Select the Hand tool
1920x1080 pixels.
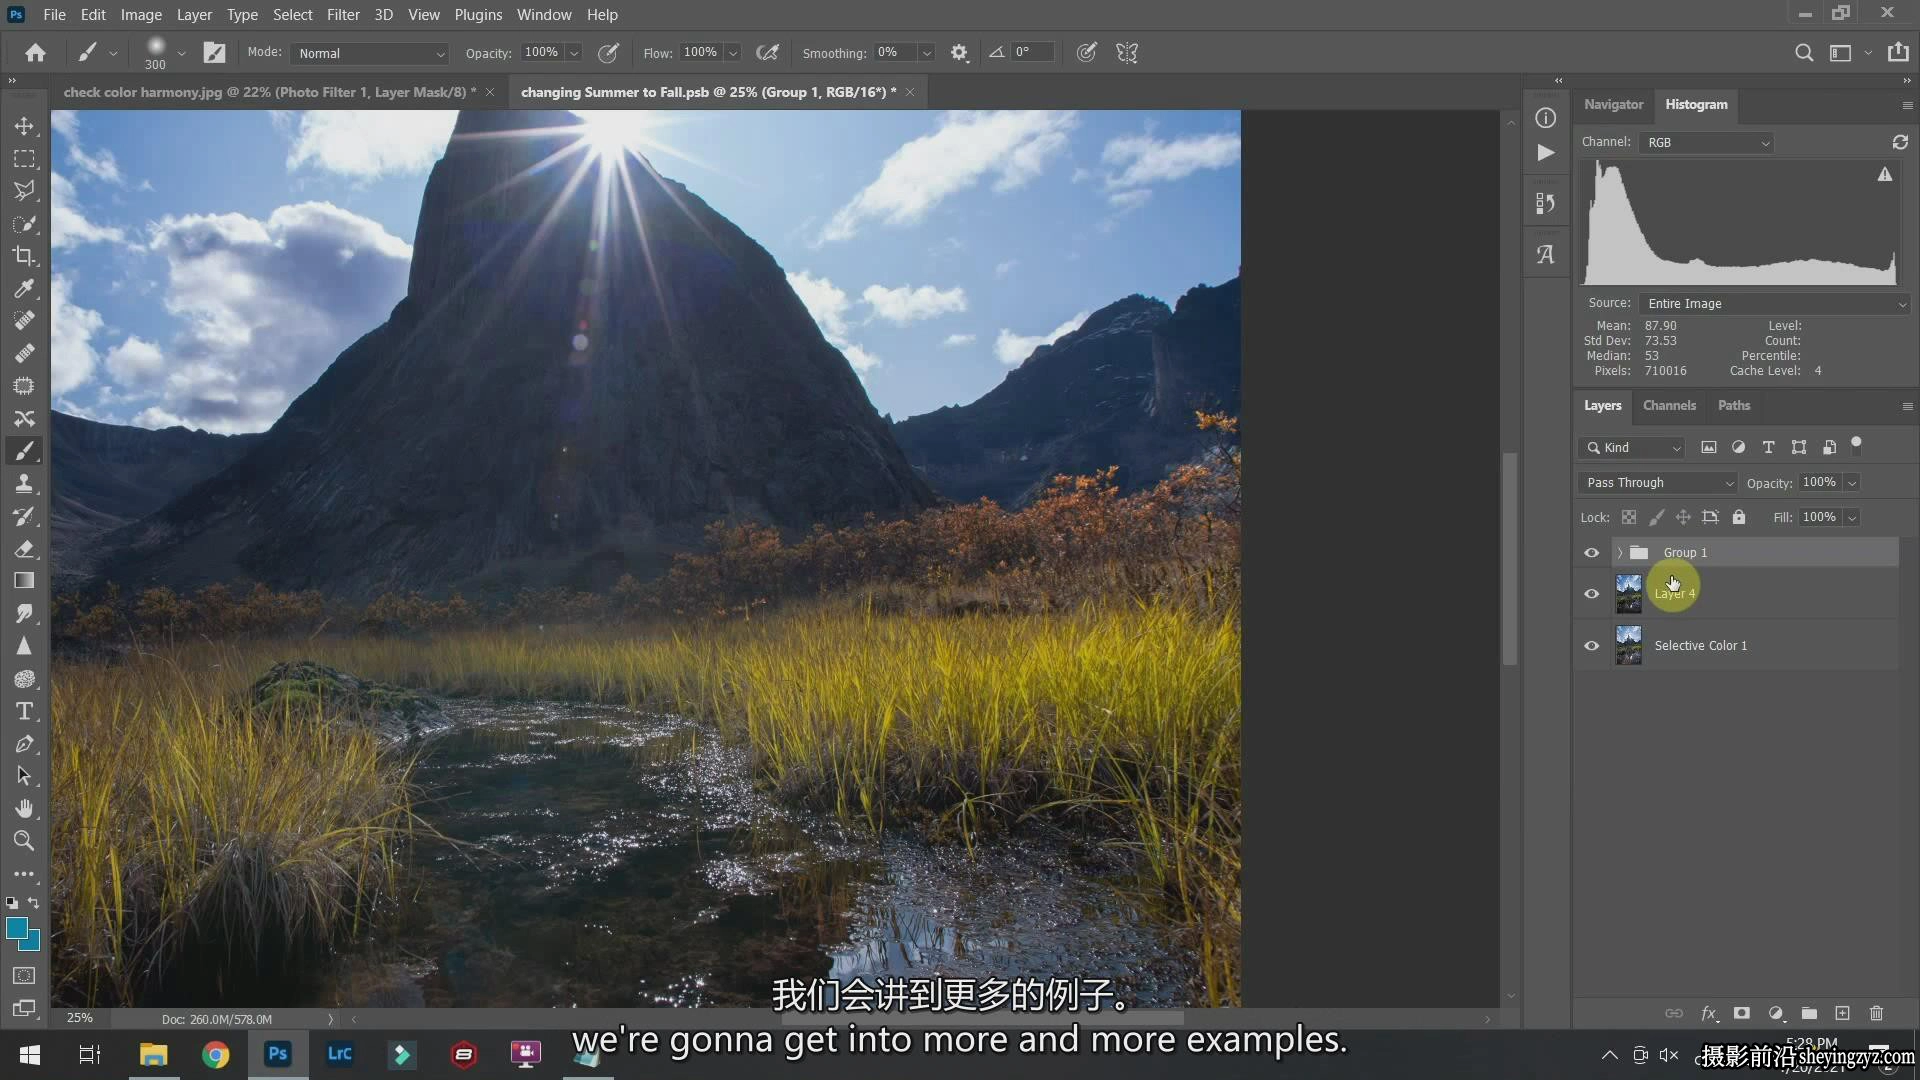coord(24,808)
